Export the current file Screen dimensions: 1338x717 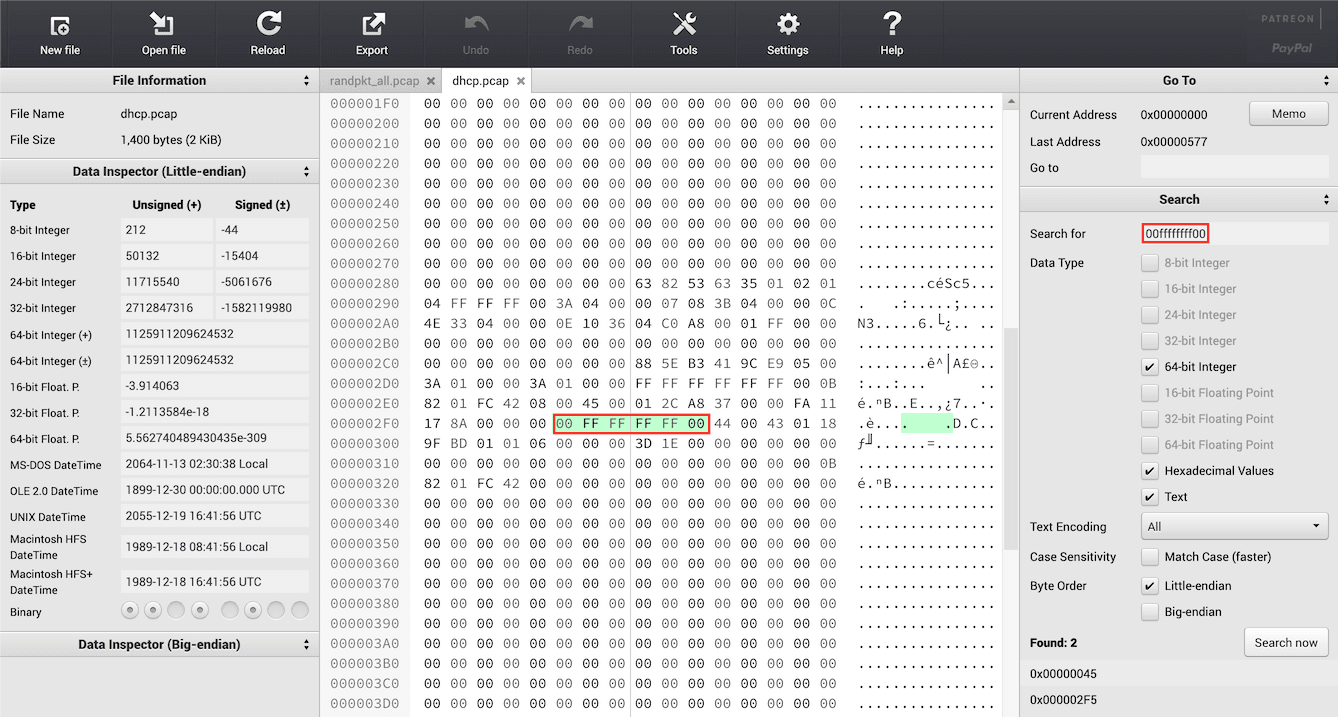pos(371,33)
